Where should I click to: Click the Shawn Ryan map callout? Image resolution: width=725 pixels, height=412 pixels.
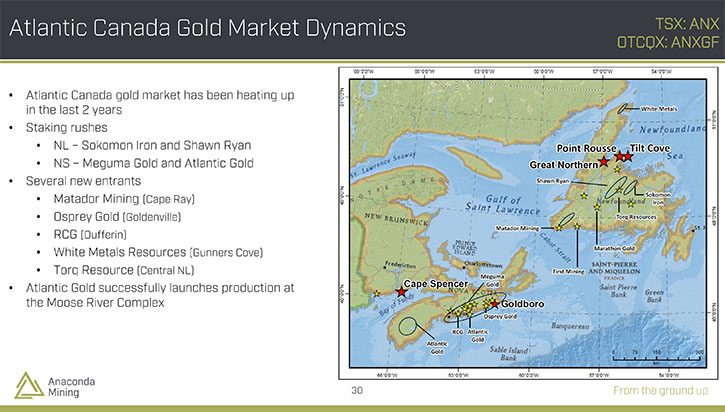(x=553, y=181)
